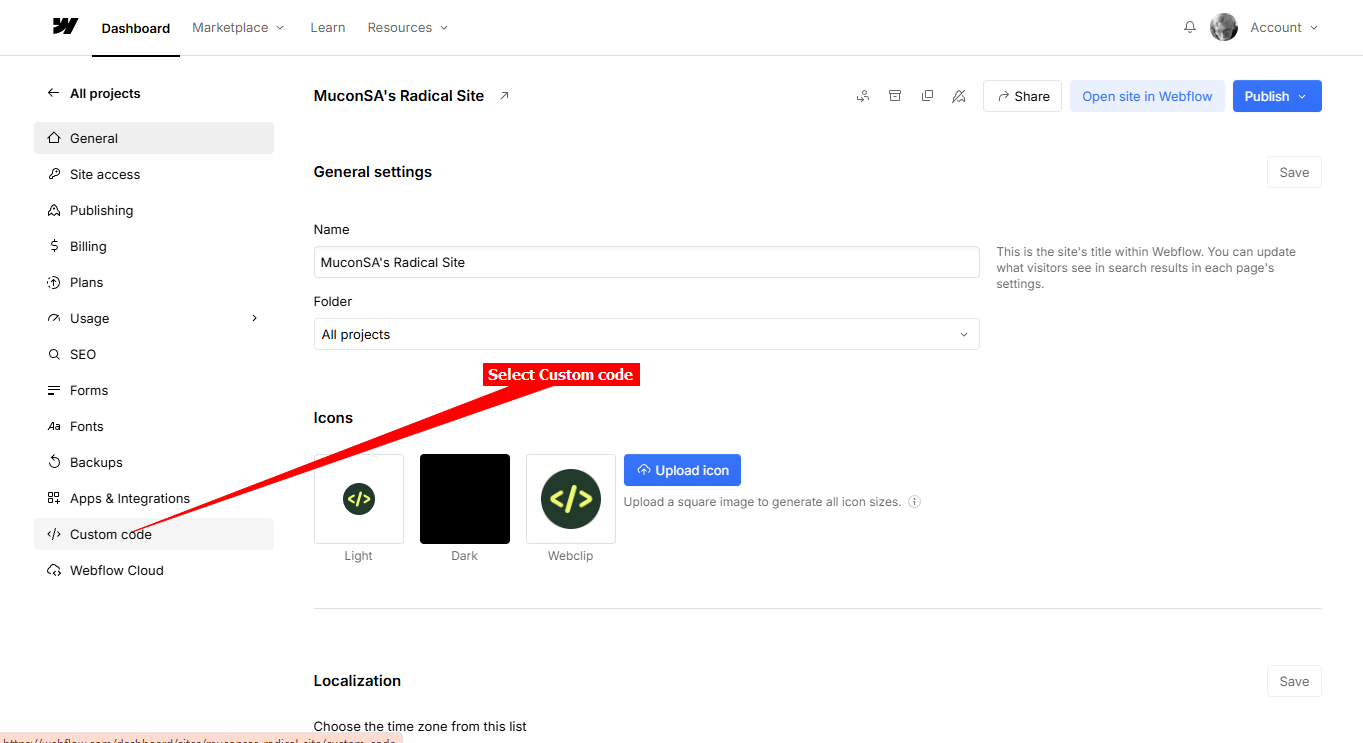Screen dimensions: 1363x743
Task: Click the Share button
Action: [x=1022, y=96]
